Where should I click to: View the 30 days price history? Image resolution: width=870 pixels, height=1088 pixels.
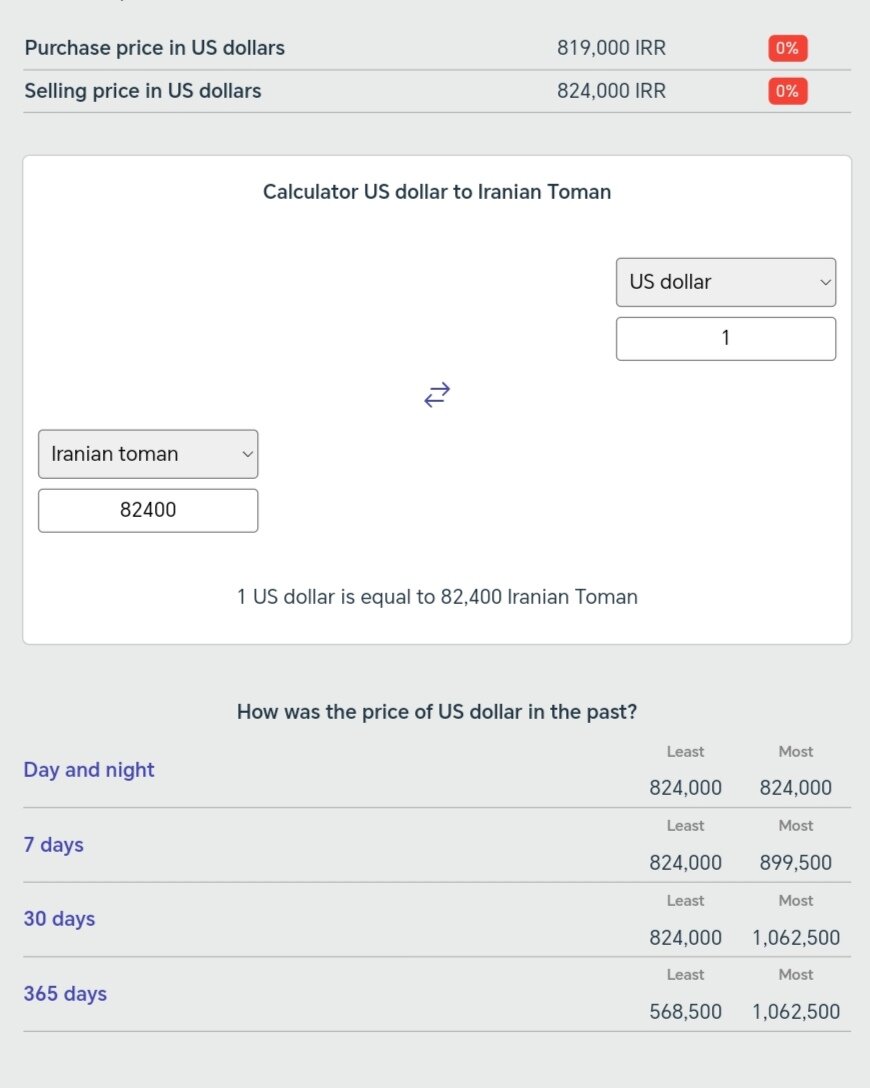point(59,919)
